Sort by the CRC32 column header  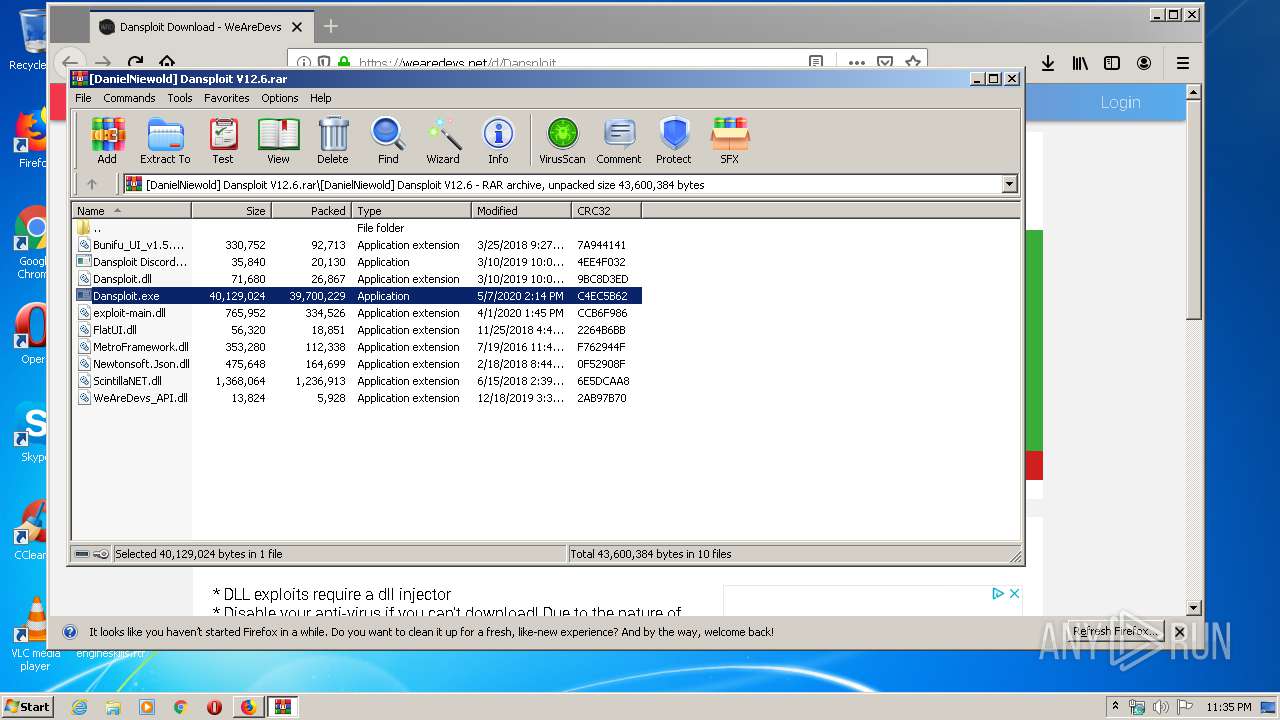tap(606, 211)
